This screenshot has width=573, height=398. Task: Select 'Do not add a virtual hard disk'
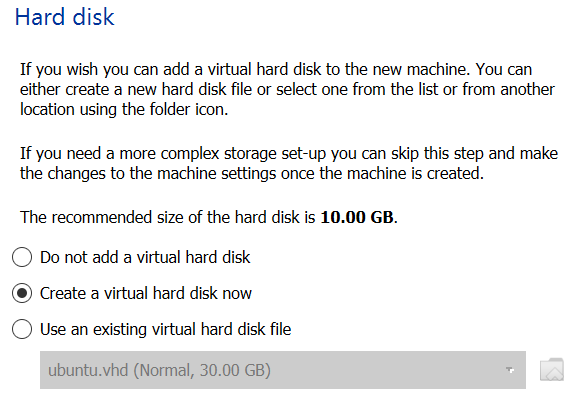pos(131,257)
